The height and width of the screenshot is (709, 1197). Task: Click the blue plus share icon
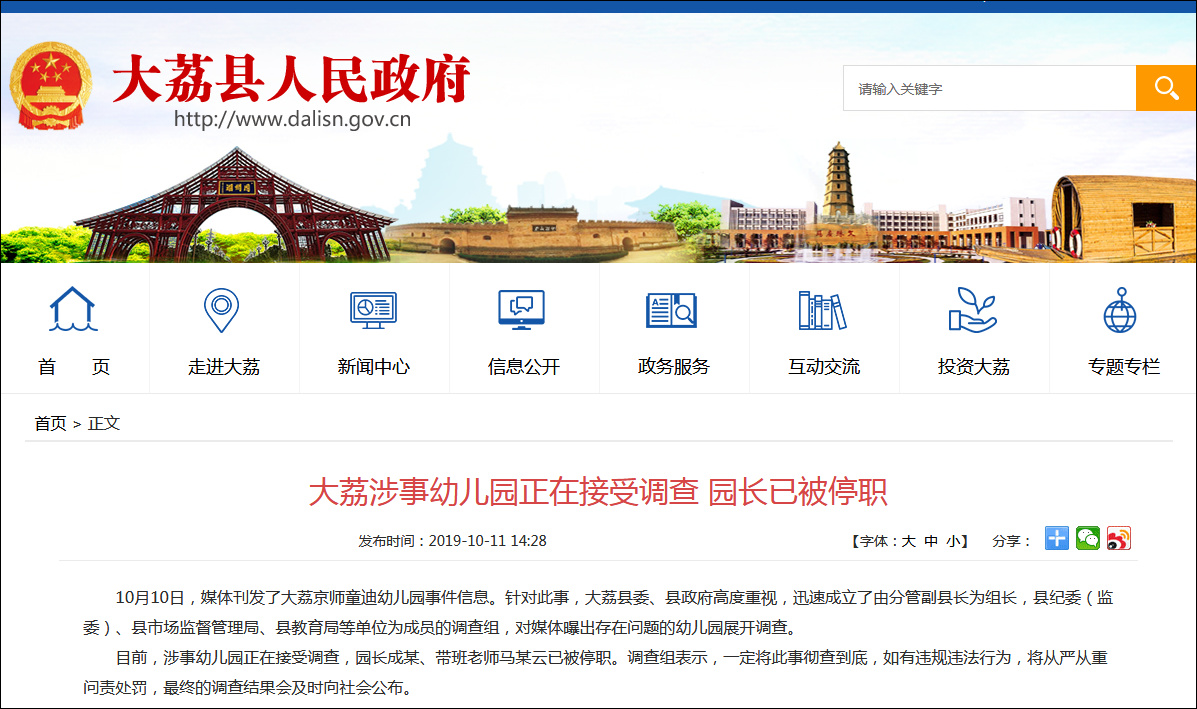[x=1057, y=538]
